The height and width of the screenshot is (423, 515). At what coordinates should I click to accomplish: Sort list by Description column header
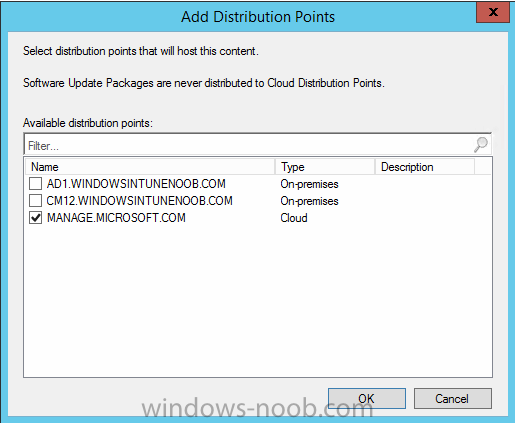click(425, 167)
